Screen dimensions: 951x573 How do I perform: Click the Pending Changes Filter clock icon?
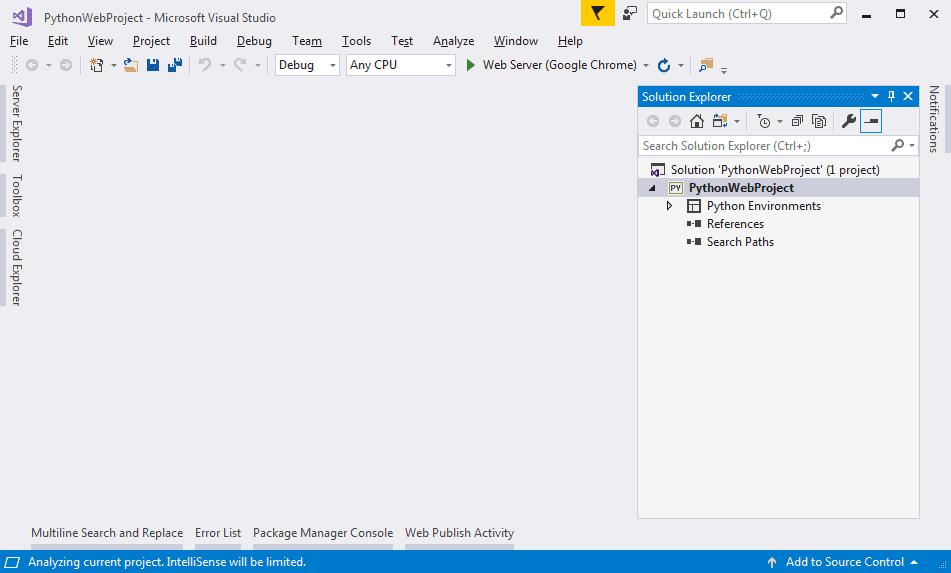(764, 121)
